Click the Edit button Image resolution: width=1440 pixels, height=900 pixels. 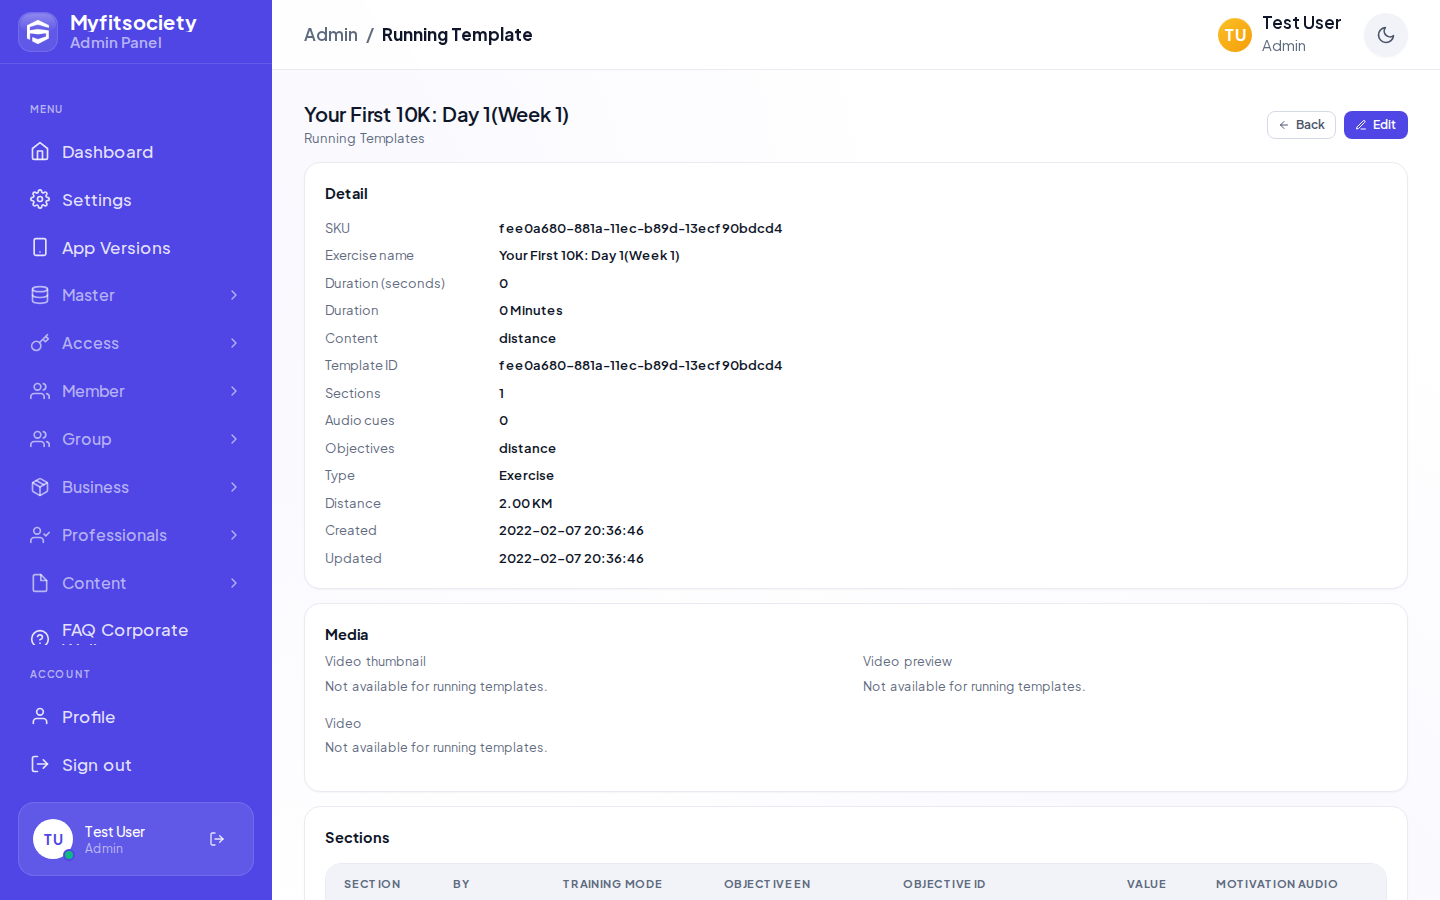[1375, 125]
